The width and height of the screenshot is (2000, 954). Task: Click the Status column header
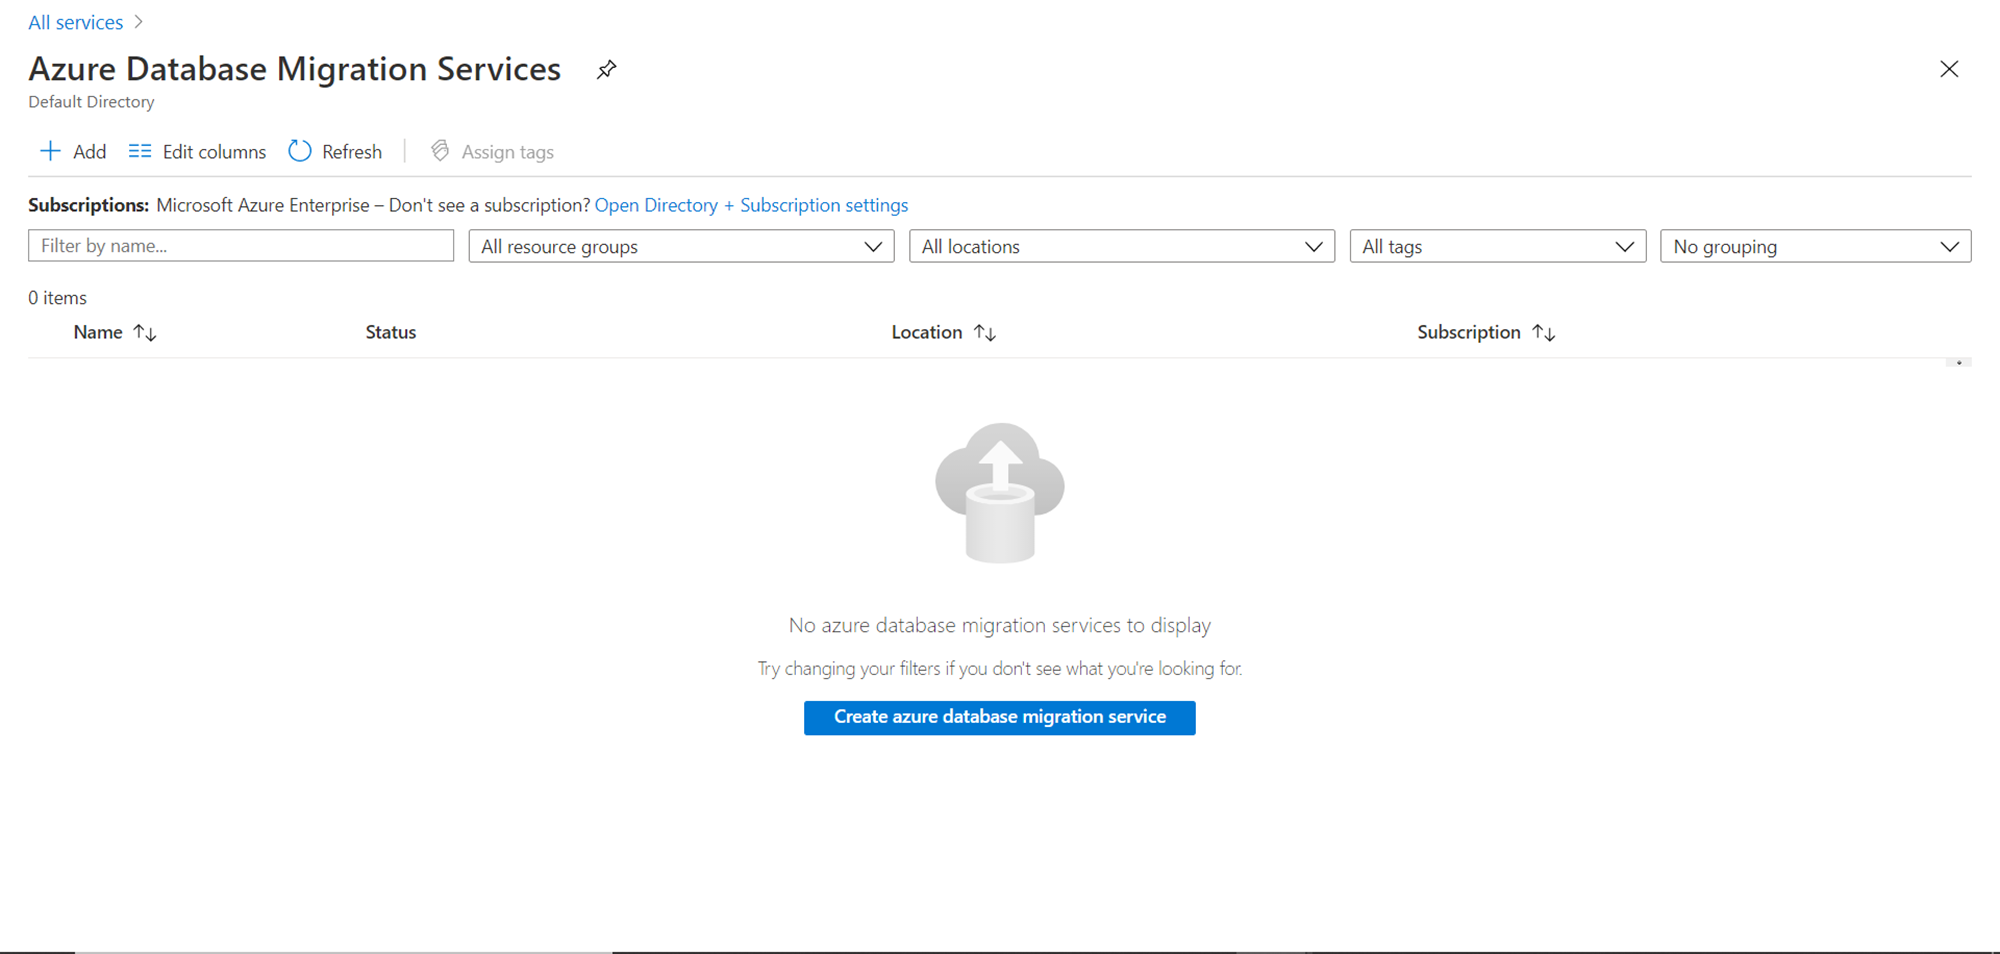[391, 332]
